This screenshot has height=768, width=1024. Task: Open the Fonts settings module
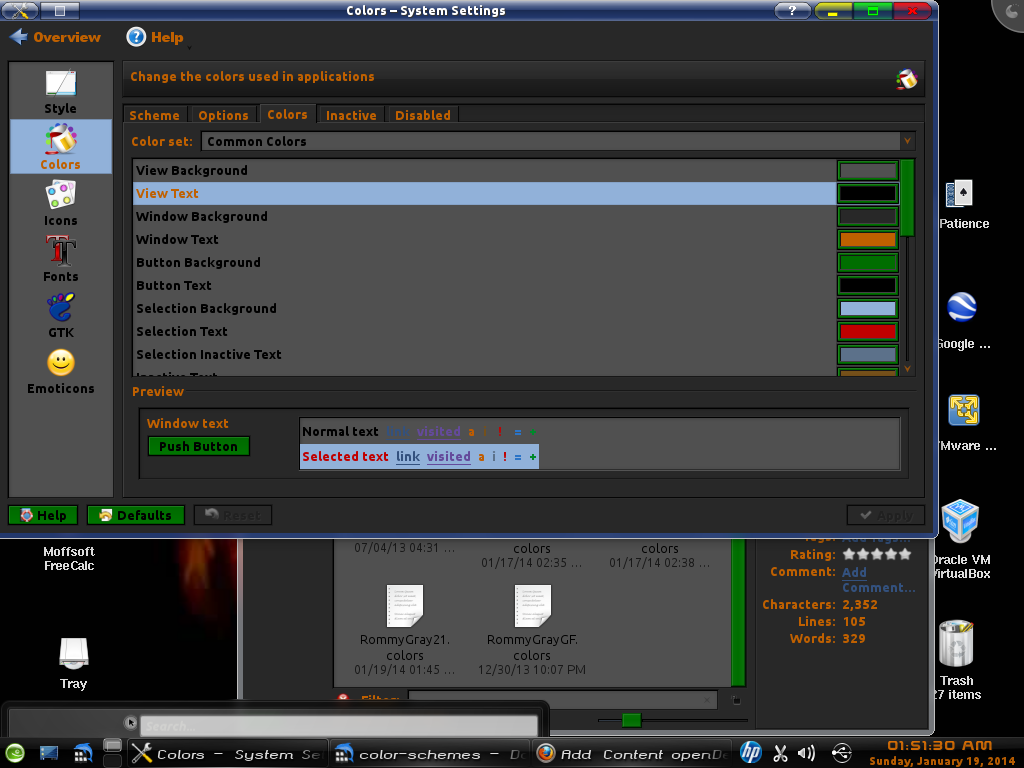(61, 259)
